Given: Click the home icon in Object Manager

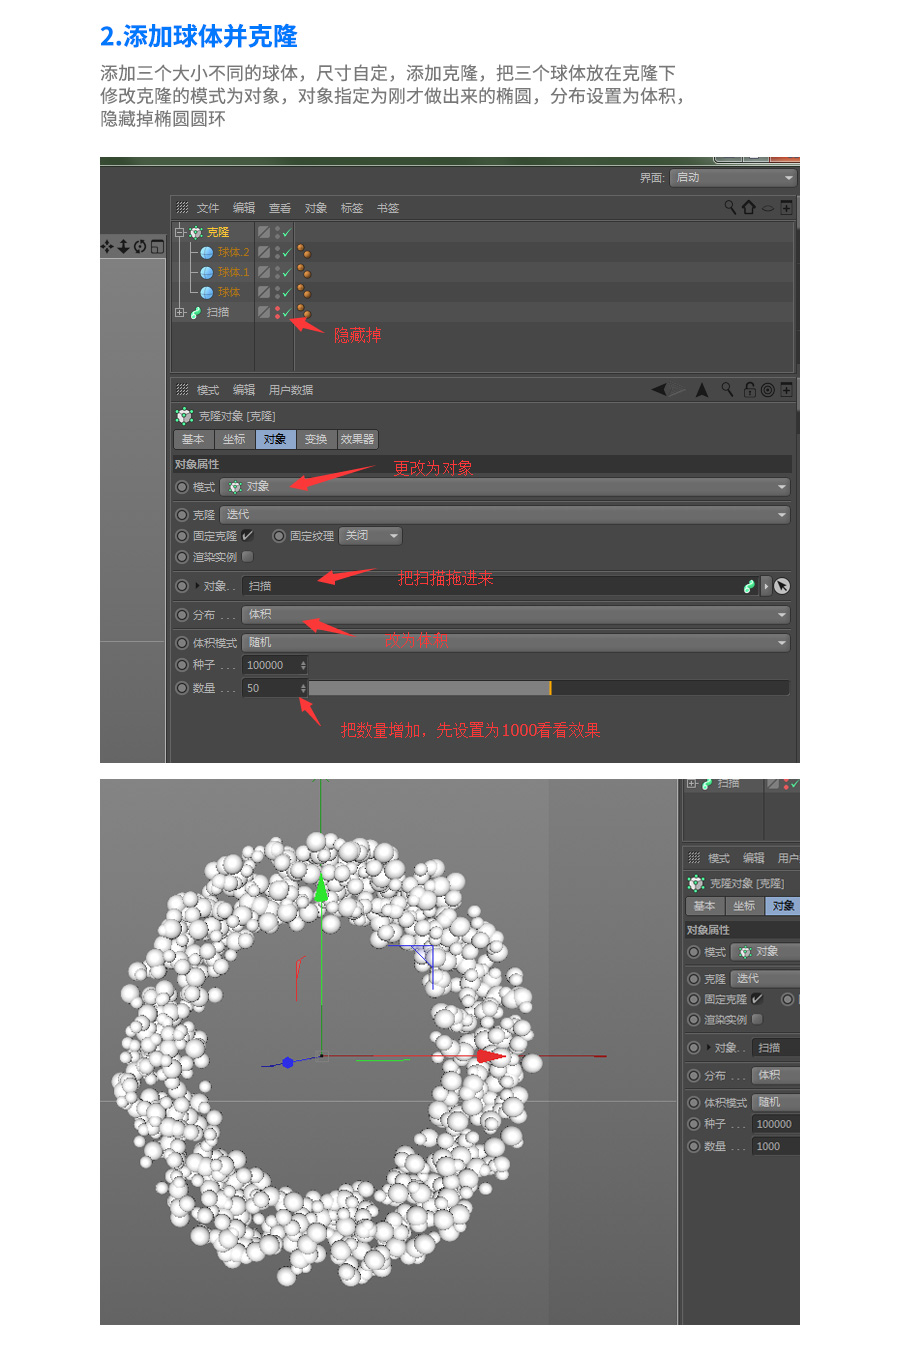Looking at the screenshot, I should pyautogui.click(x=748, y=207).
